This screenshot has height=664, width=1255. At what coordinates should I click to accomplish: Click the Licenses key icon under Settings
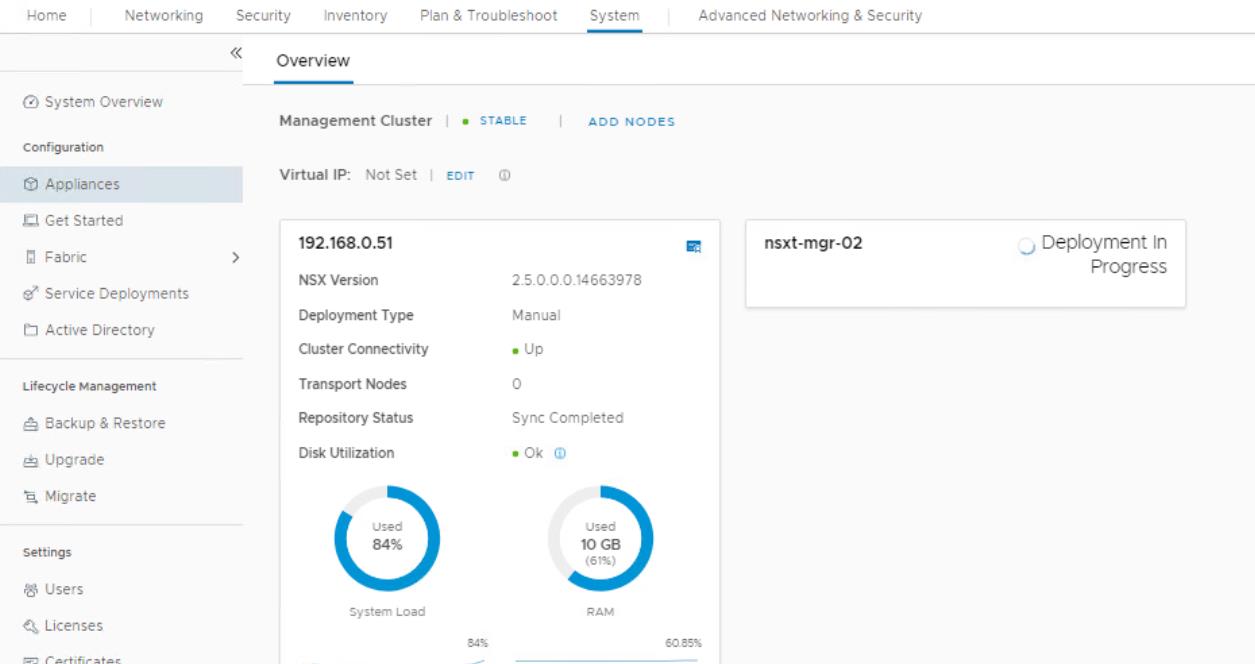pyautogui.click(x=30, y=626)
